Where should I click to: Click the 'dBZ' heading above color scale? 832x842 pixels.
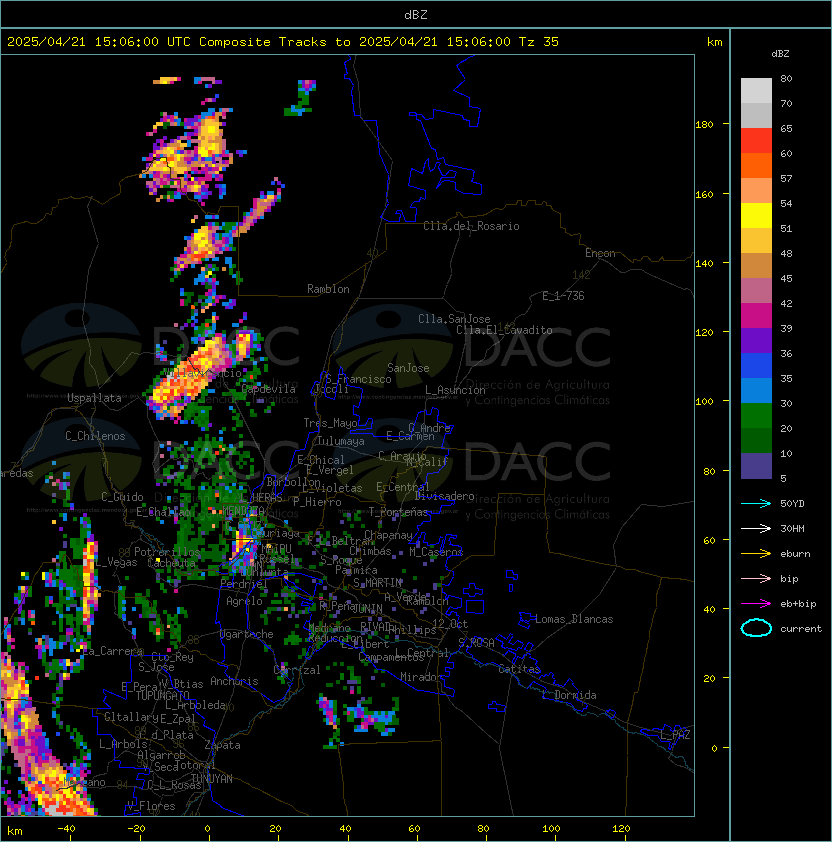pos(780,54)
